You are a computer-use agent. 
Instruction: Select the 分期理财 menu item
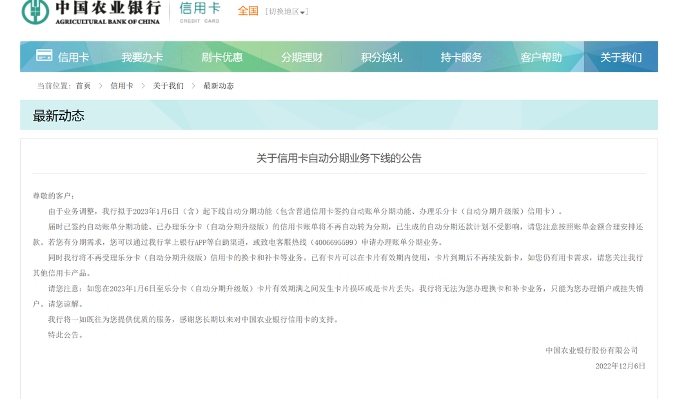point(301,57)
